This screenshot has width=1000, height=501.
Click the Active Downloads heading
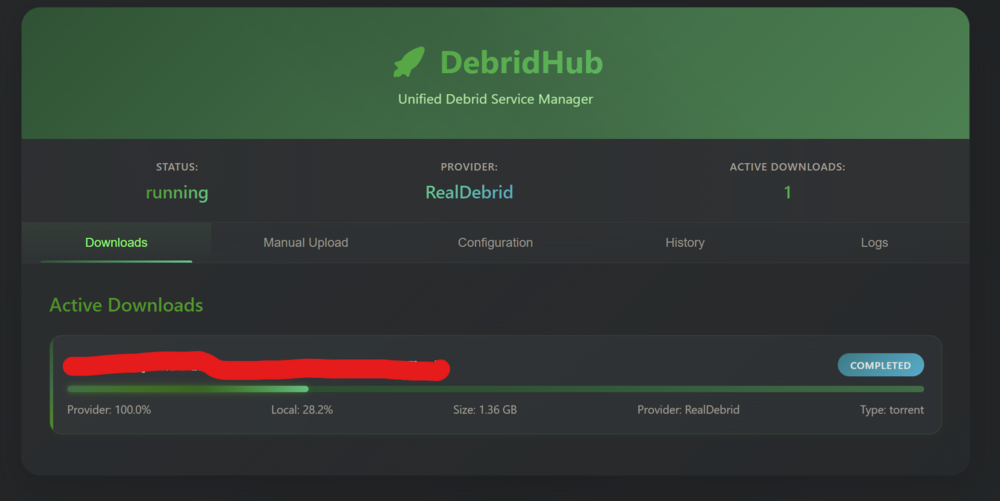(x=126, y=305)
